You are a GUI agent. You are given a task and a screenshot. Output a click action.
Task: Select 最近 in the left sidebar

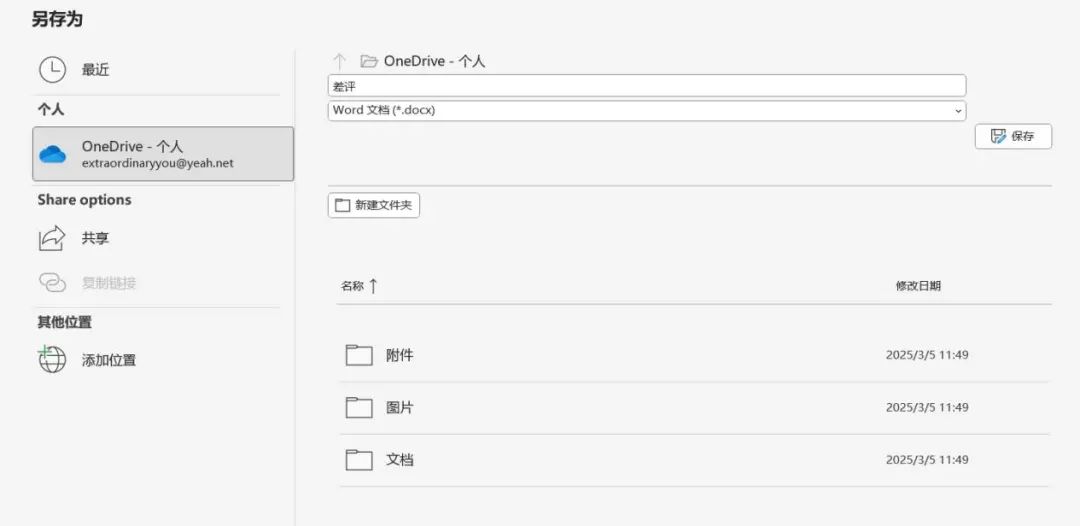[96, 70]
